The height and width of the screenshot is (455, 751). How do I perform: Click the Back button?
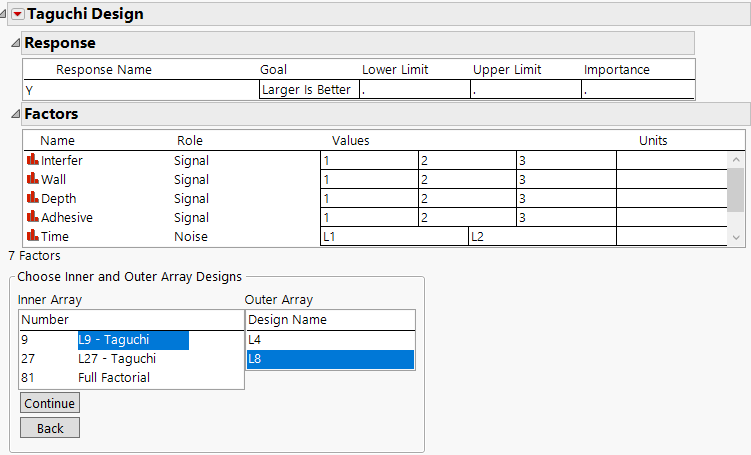[50, 428]
